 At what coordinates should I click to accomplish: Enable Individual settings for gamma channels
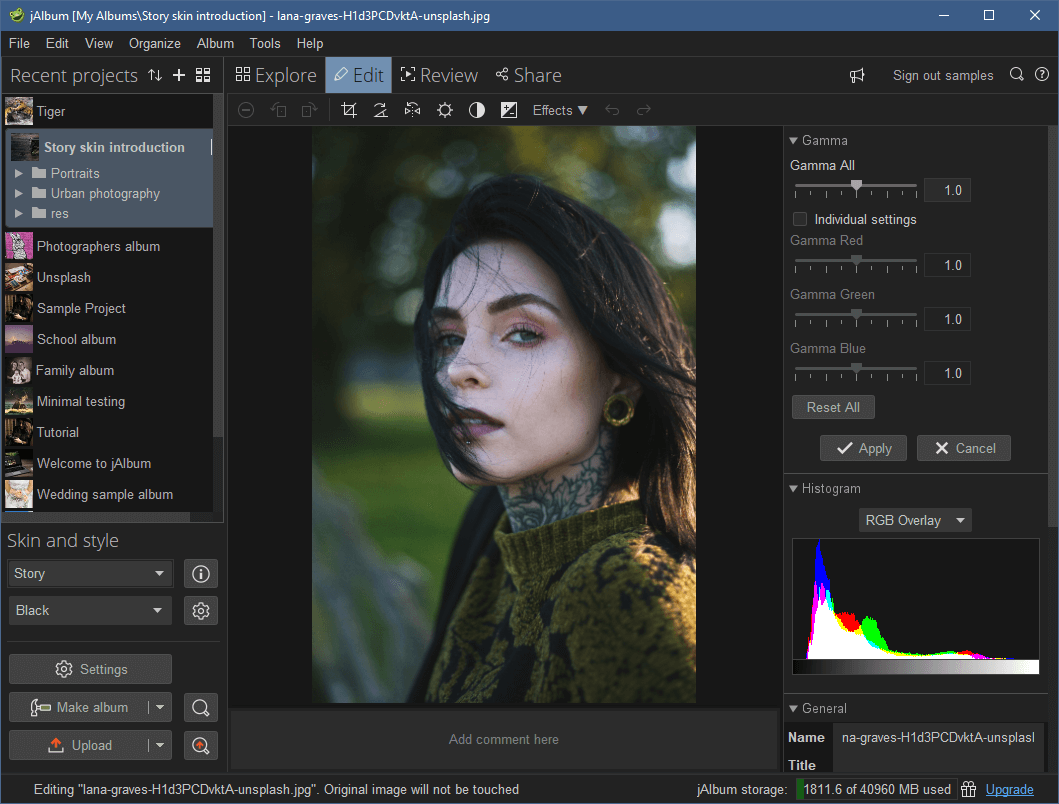point(800,219)
